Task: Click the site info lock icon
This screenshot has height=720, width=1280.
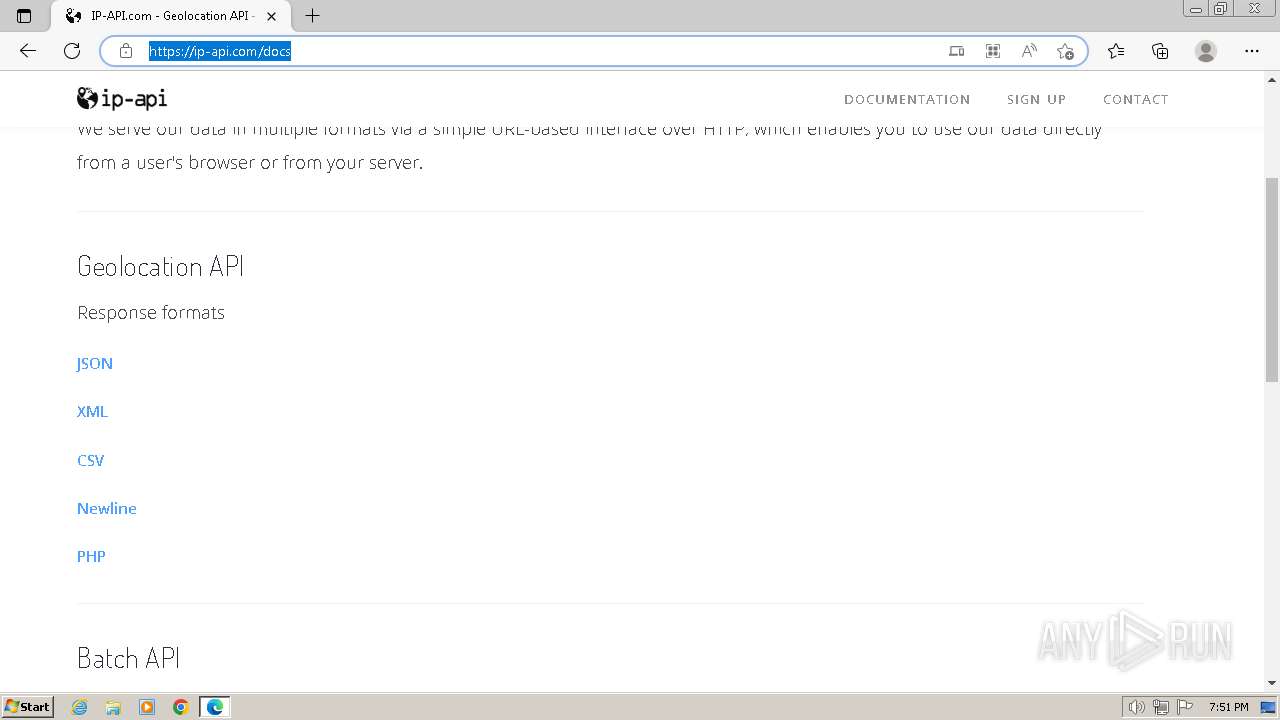Action: click(126, 51)
